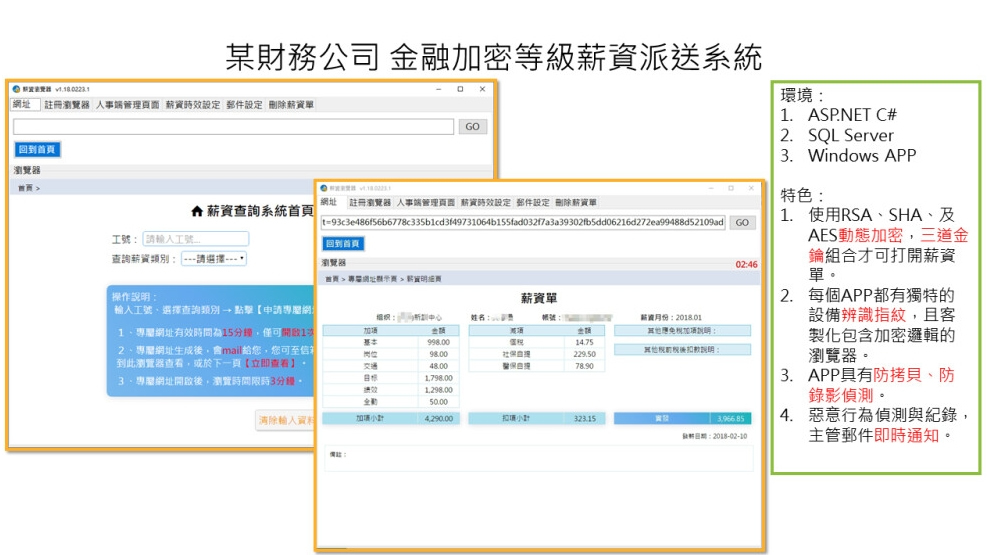Click the house icon beside 薪資查詢系統首頁 heading

click(x=197, y=212)
